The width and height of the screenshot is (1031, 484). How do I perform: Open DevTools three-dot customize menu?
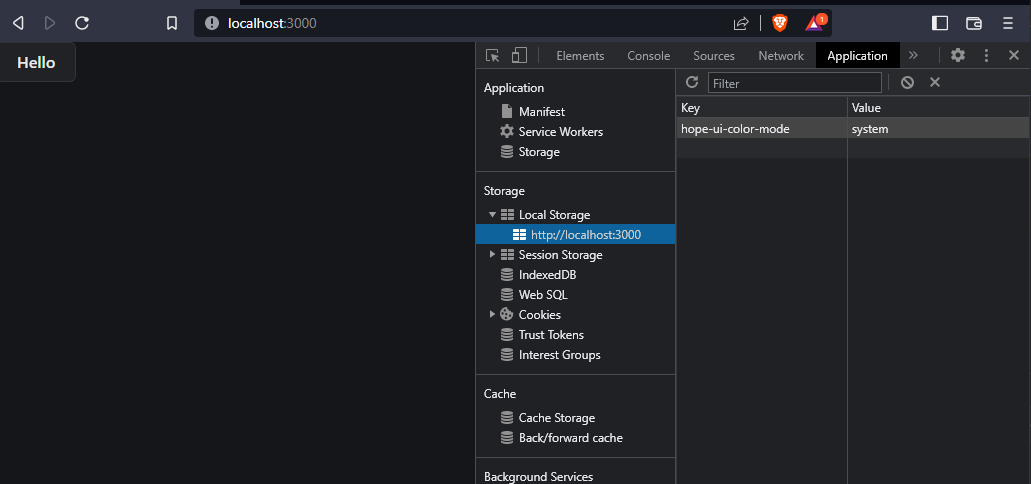[986, 56]
